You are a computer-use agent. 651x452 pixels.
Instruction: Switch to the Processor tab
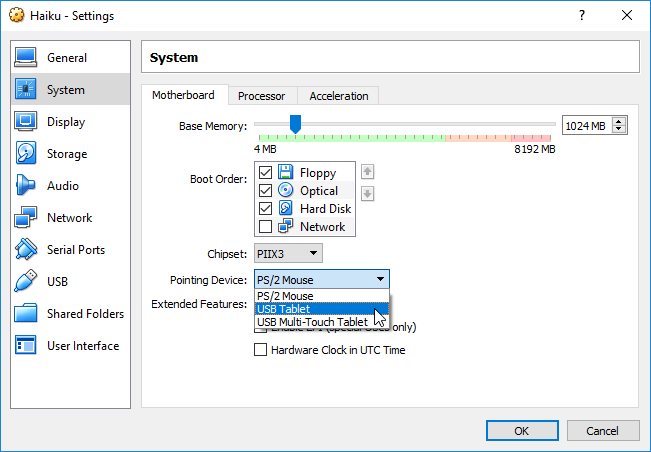(261, 96)
